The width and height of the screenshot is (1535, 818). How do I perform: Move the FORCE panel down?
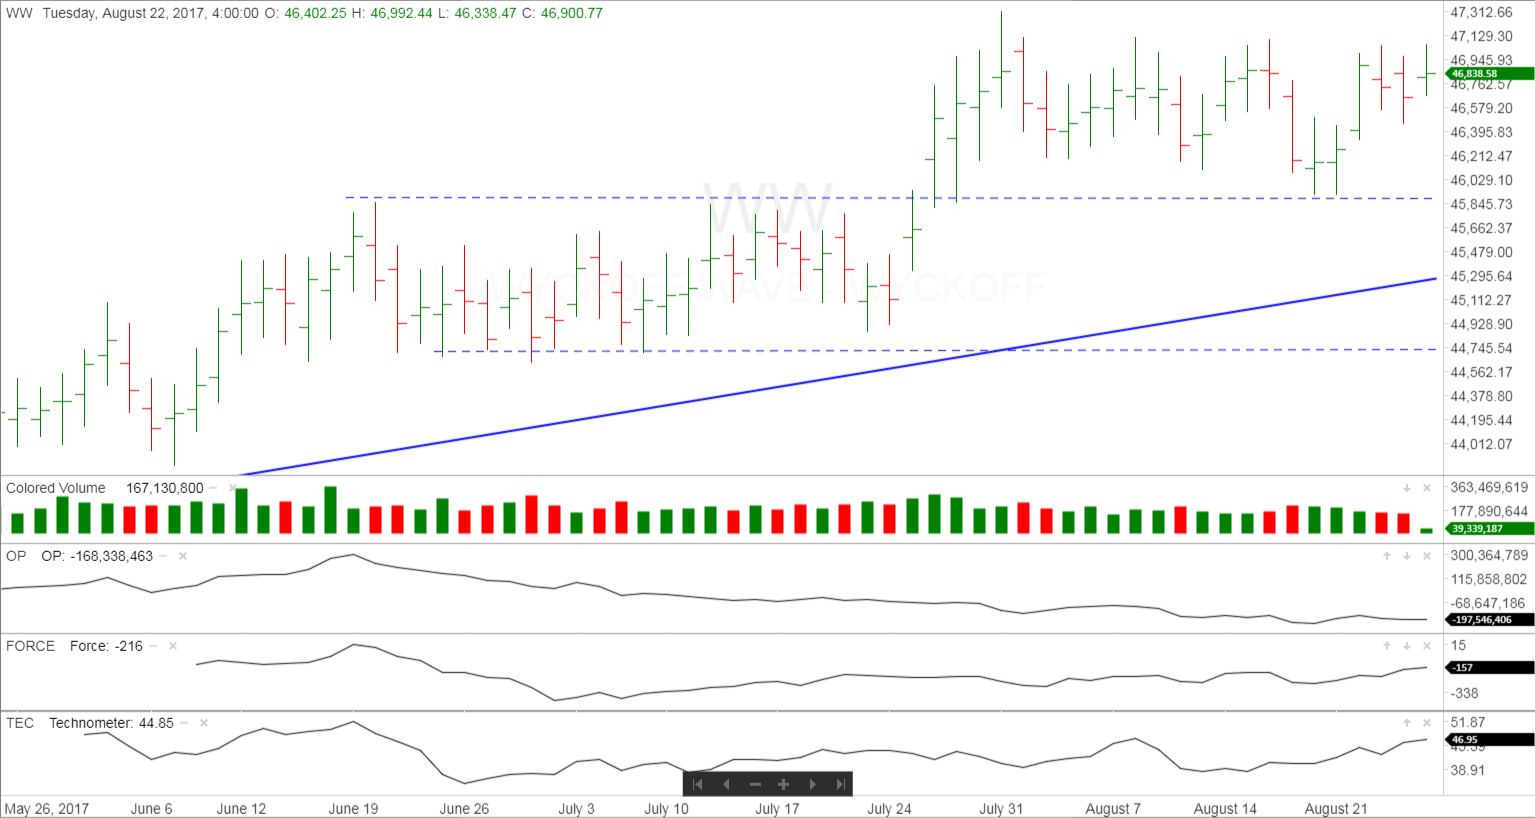[1407, 646]
